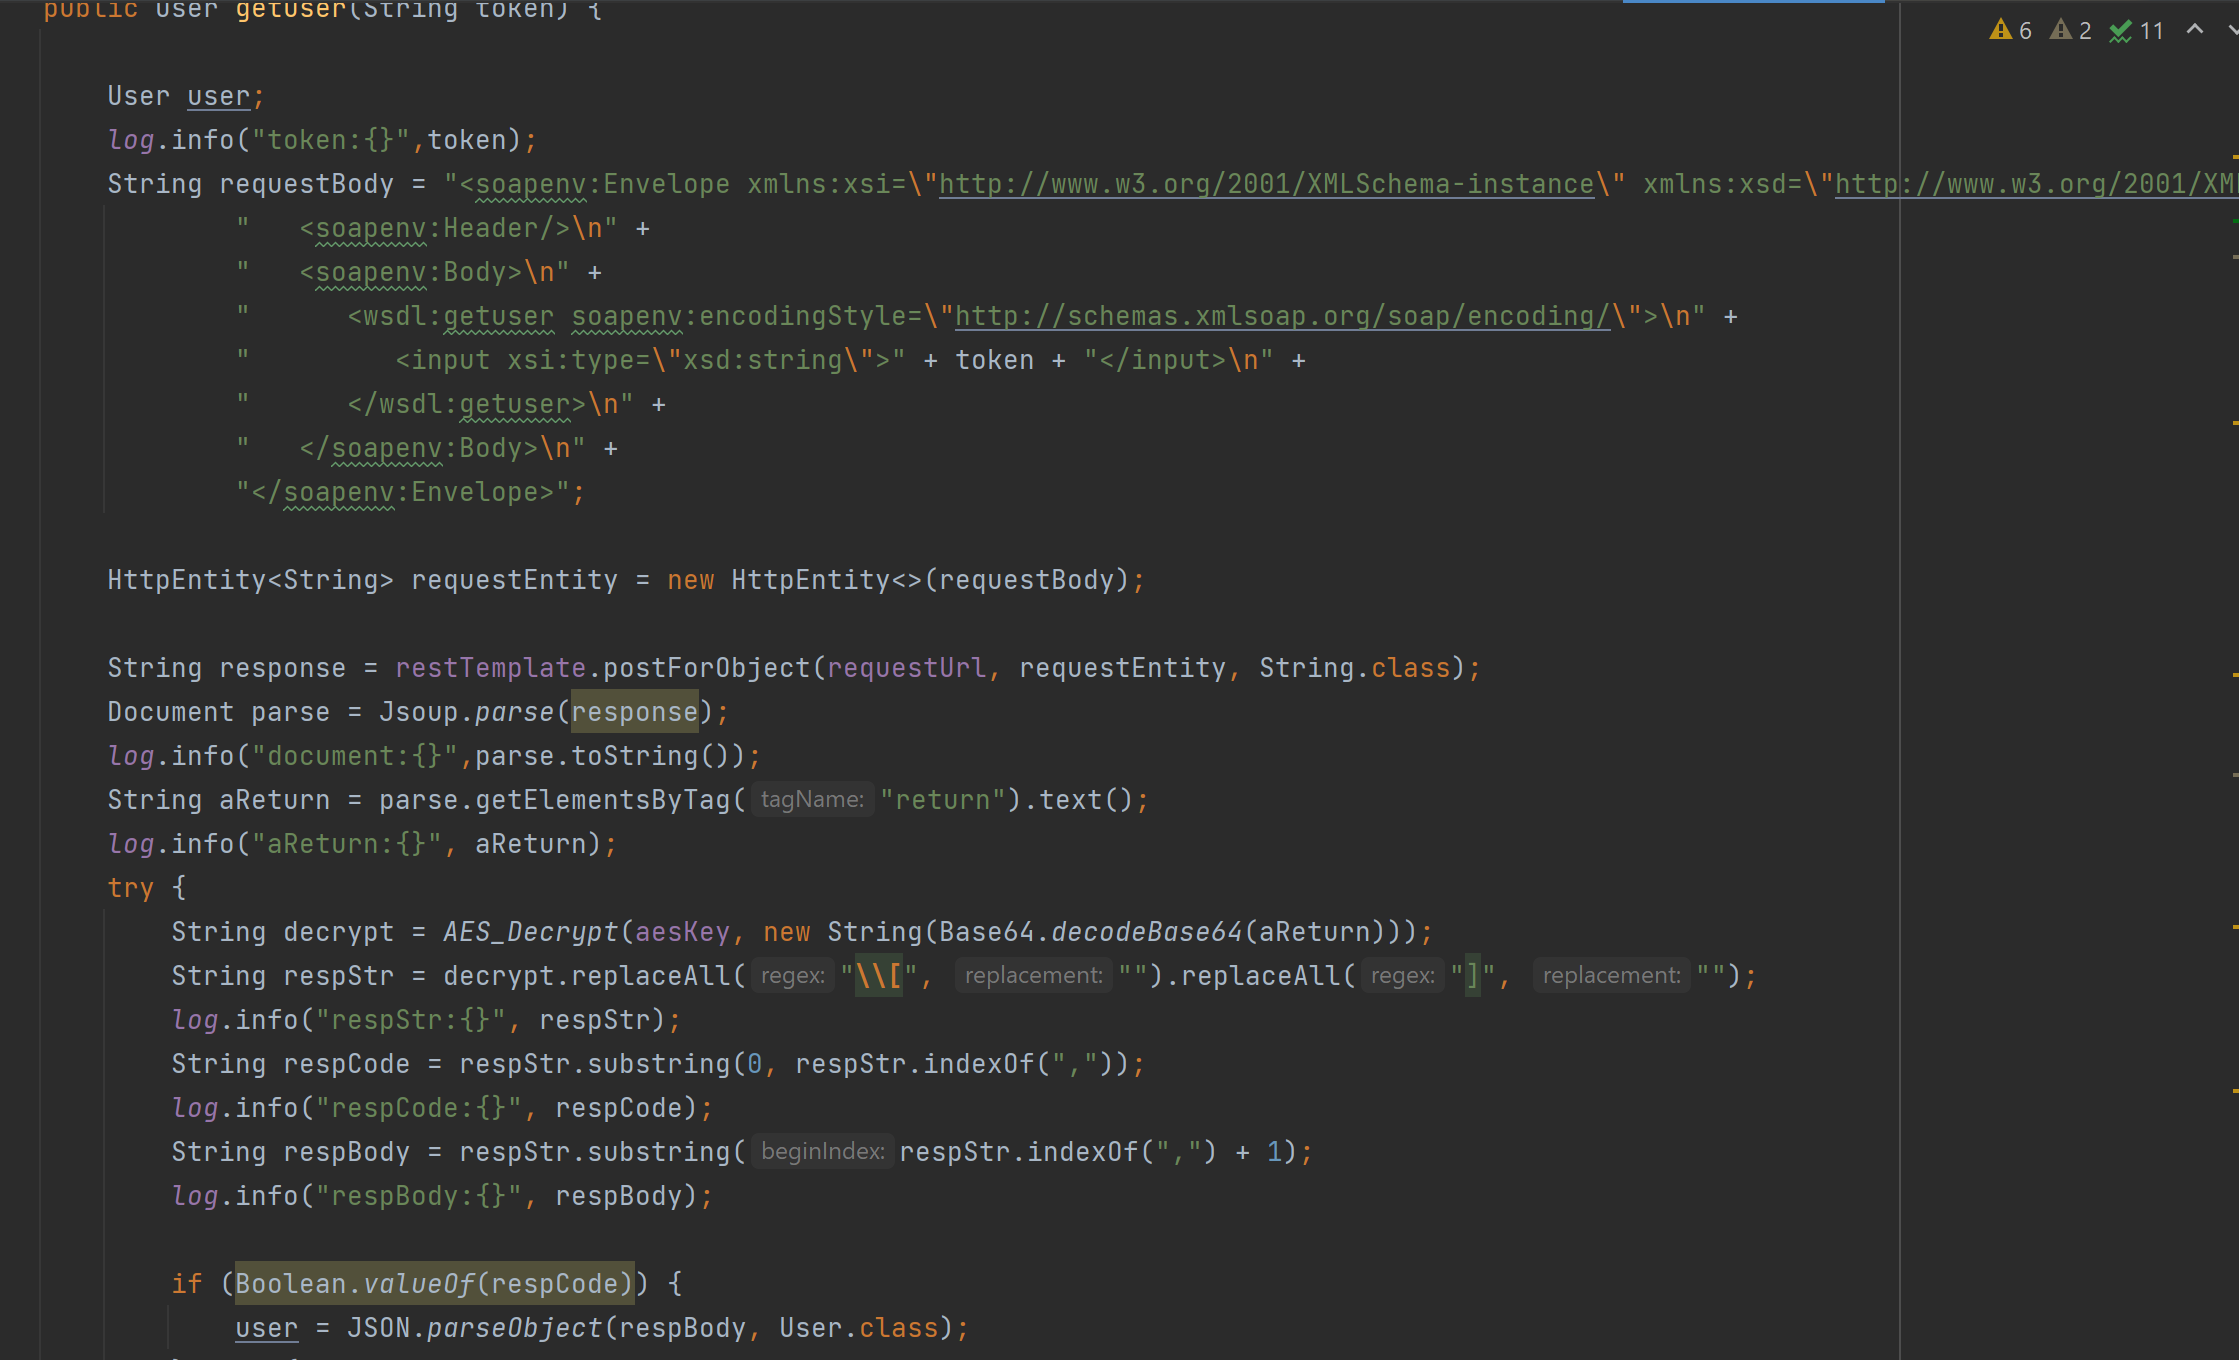Click the opening <soapenv:Body> string
This screenshot has width=2239, height=1360.
pos(403,272)
